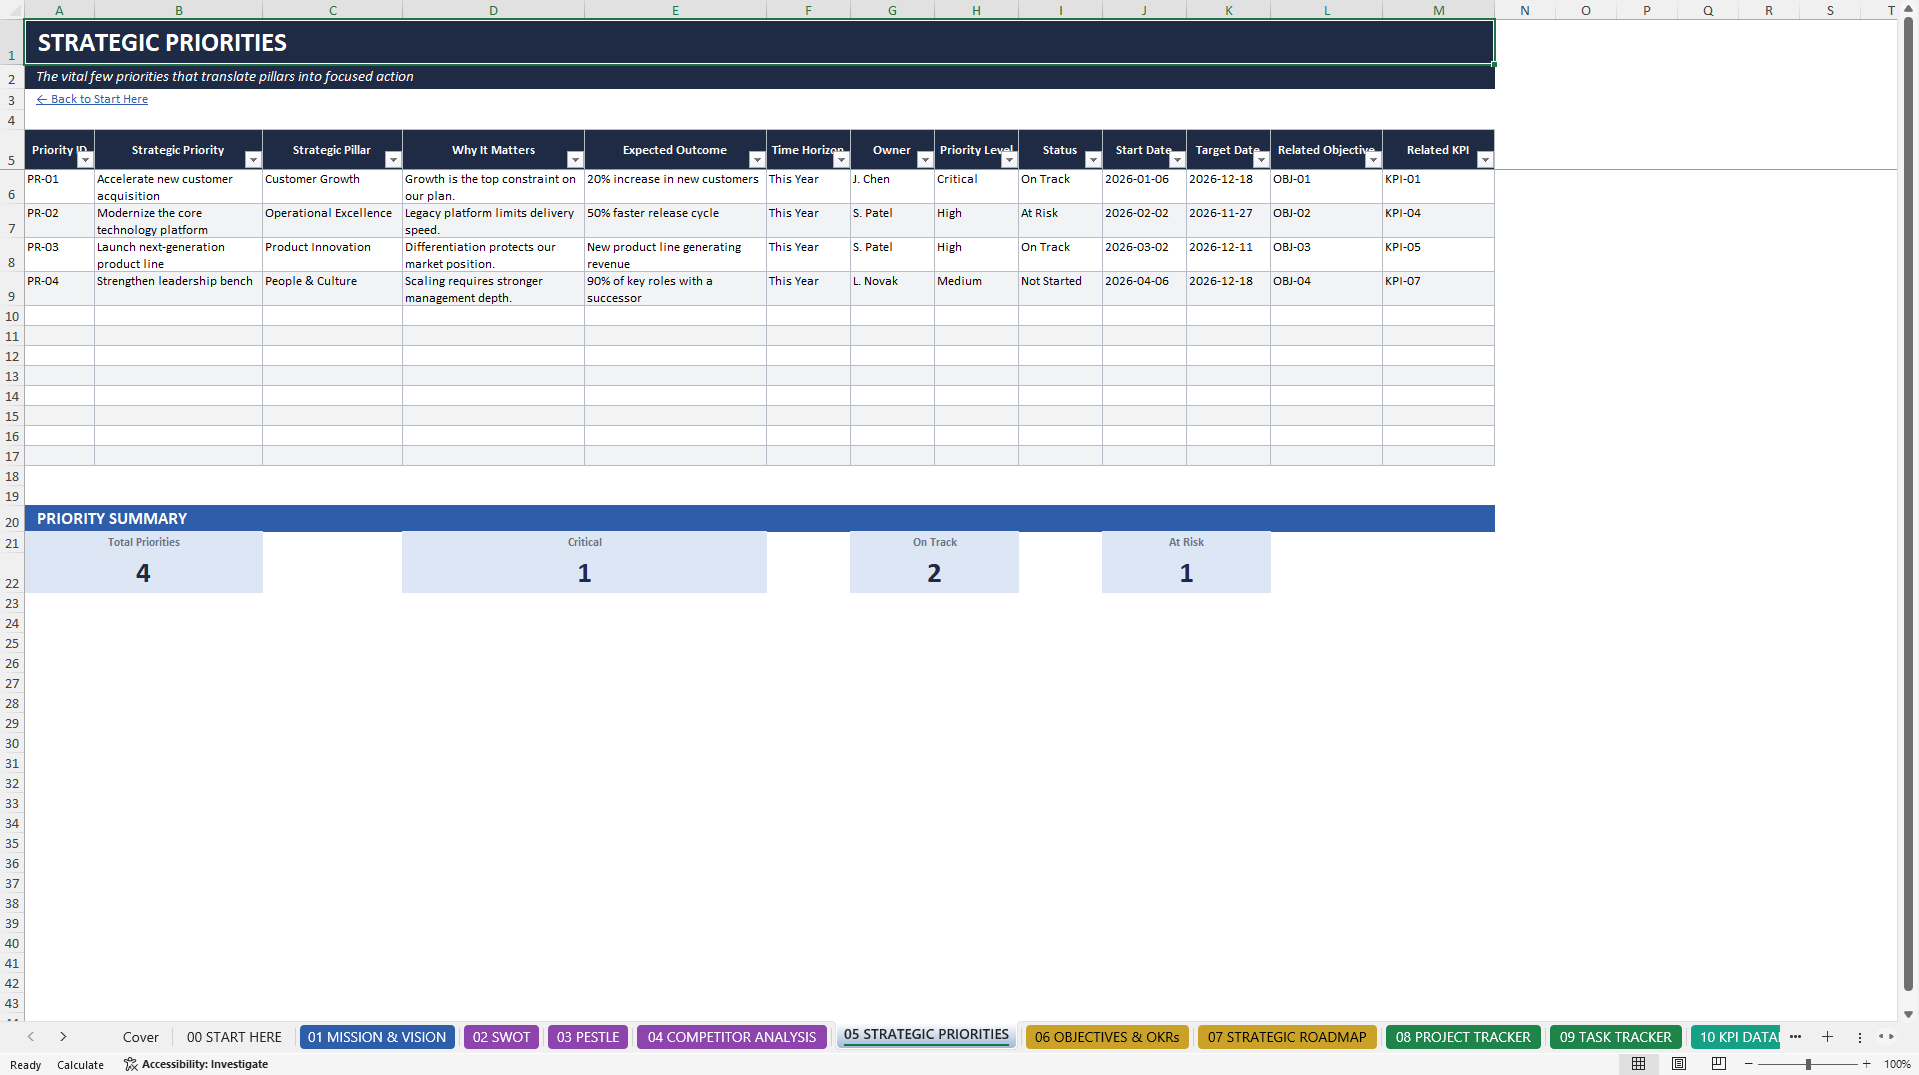This screenshot has height=1075, width=1919.
Task: Zoom out using minus button
Action: tap(1749, 1064)
